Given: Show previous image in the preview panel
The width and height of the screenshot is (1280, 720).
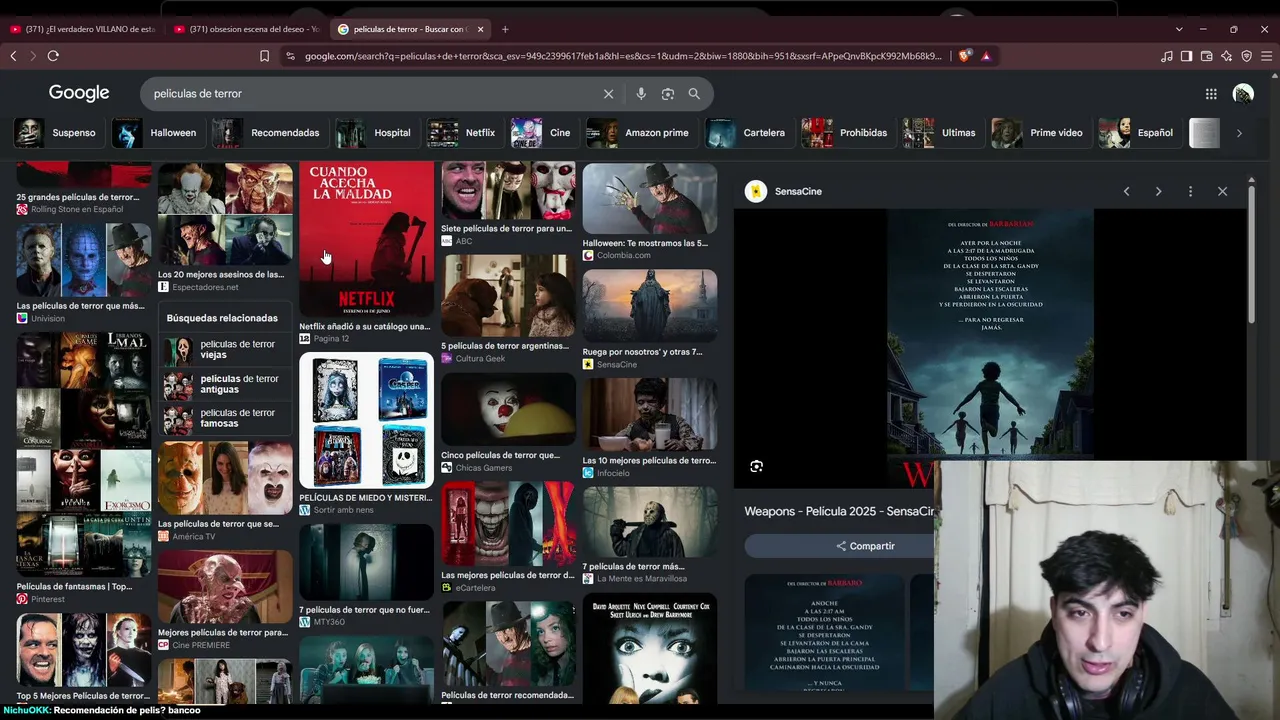Looking at the screenshot, I should pos(1126,191).
